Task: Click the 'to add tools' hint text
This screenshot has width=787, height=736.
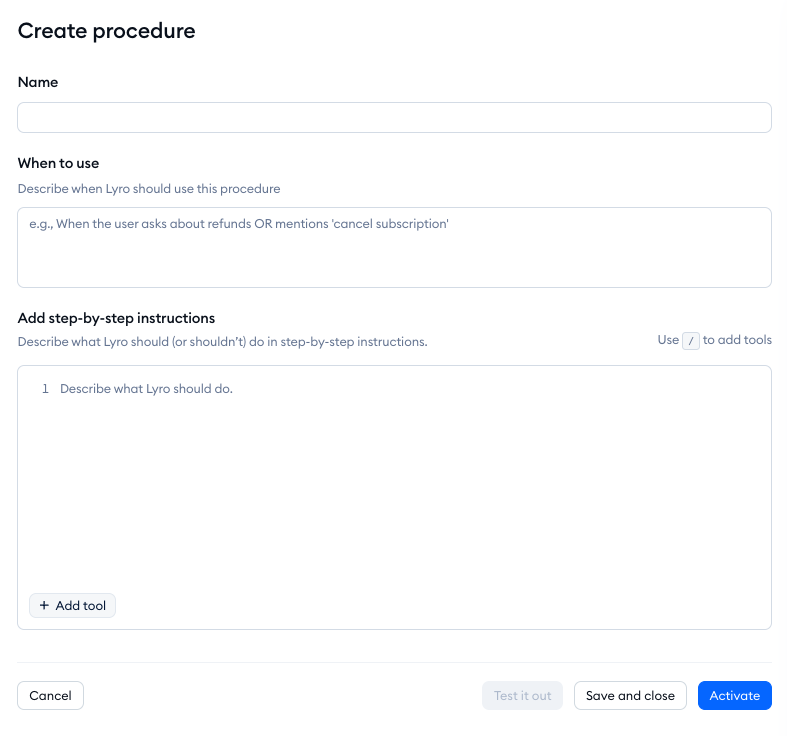Action: [737, 340]
